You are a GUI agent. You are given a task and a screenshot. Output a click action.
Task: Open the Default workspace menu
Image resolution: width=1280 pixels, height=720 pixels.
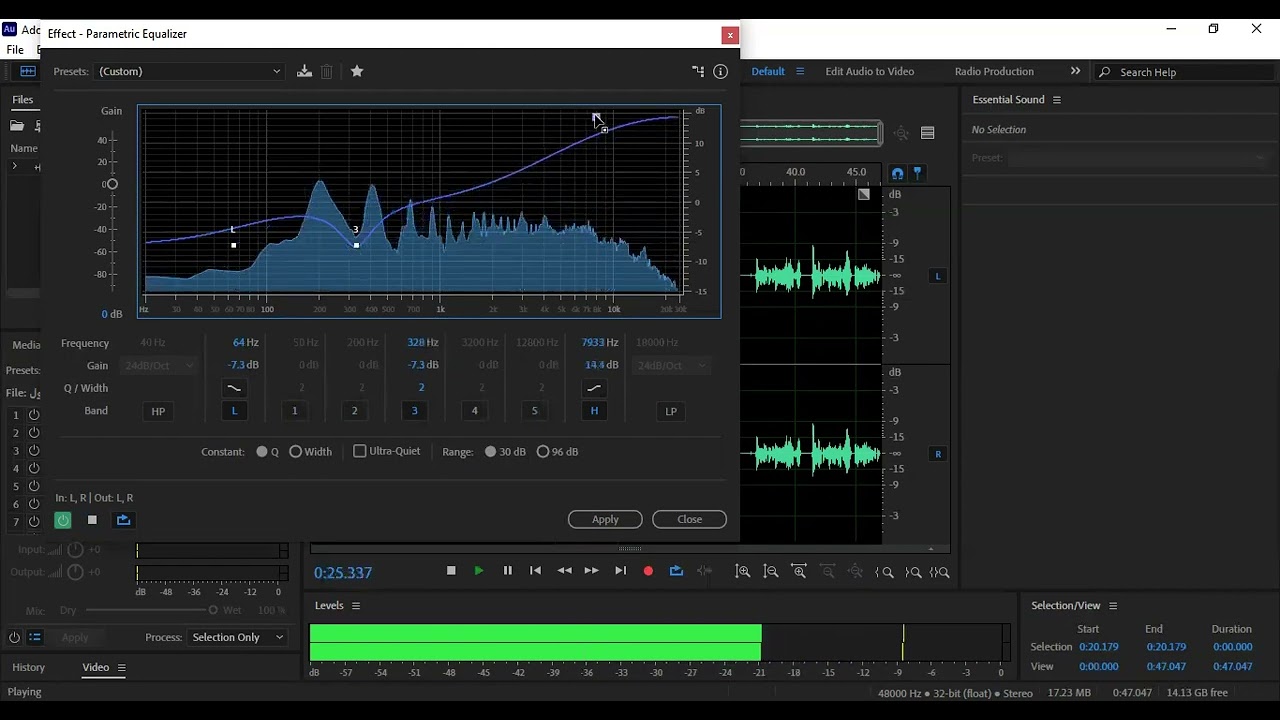coord(800,71)
